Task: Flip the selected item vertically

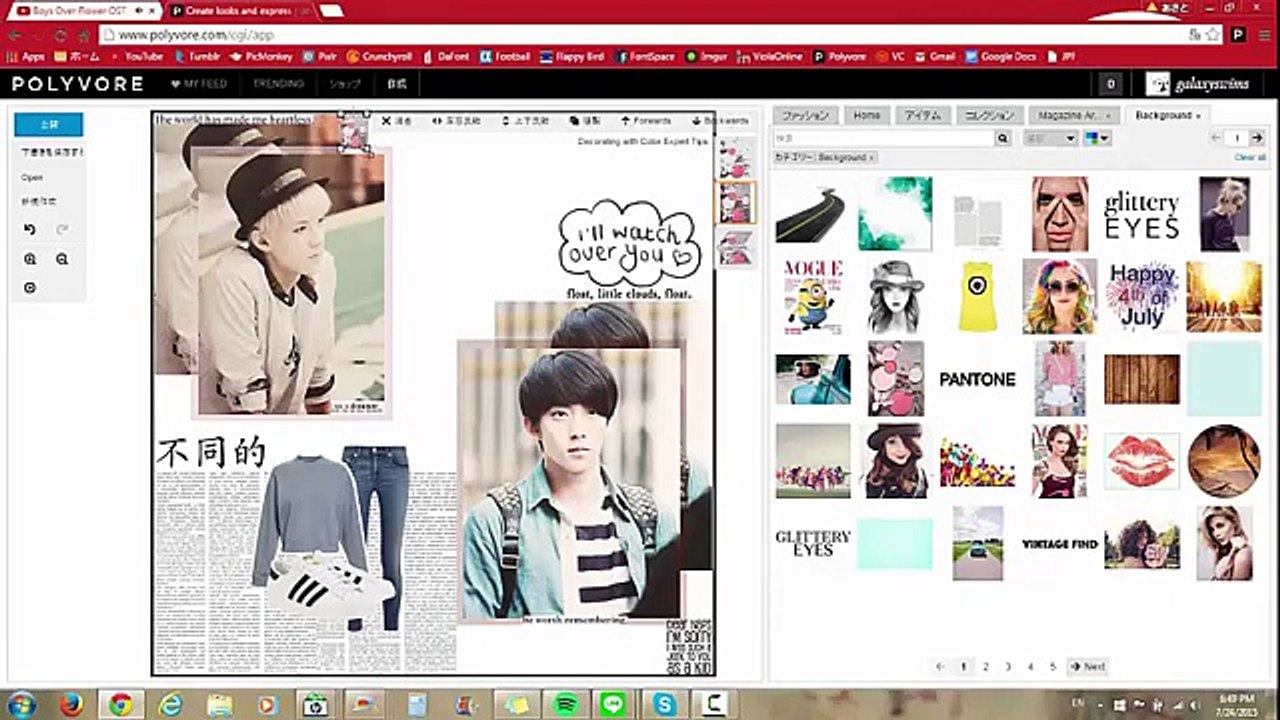Action: 524,121
